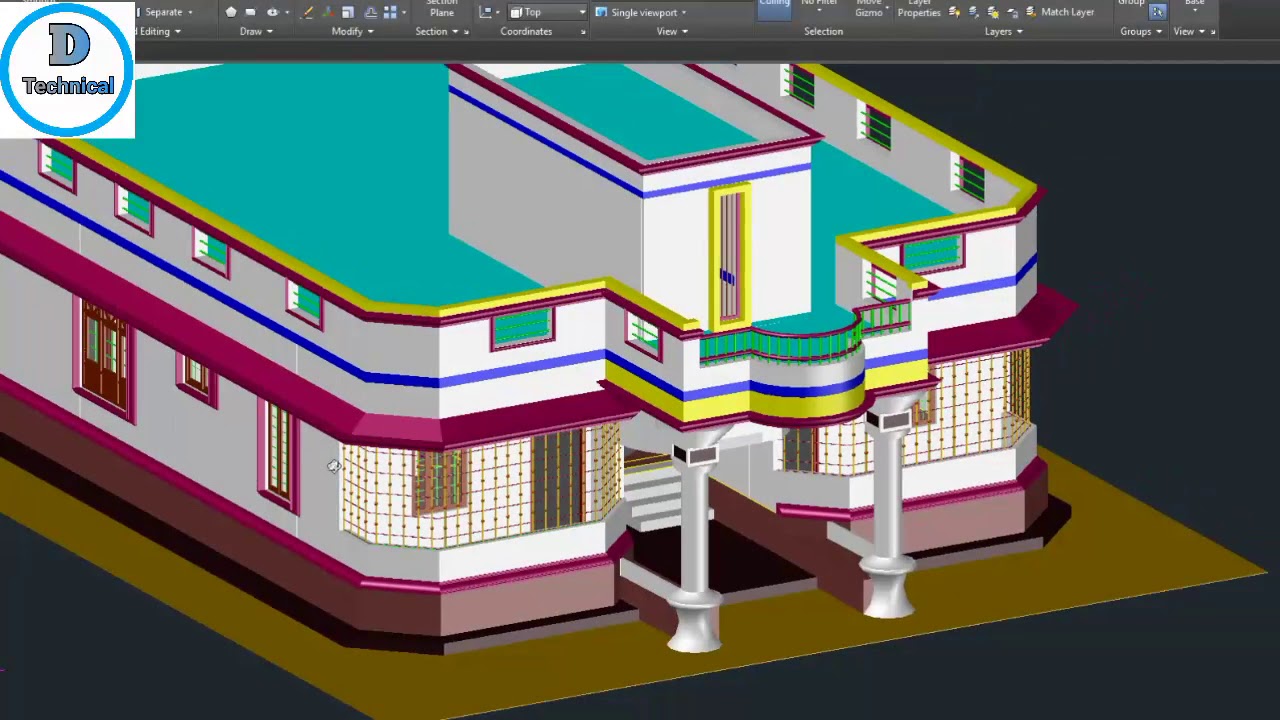Toggle the group selection icon in Groups panel
The width and height of the screenshot is (1280, 720).
coord(1157,12)
